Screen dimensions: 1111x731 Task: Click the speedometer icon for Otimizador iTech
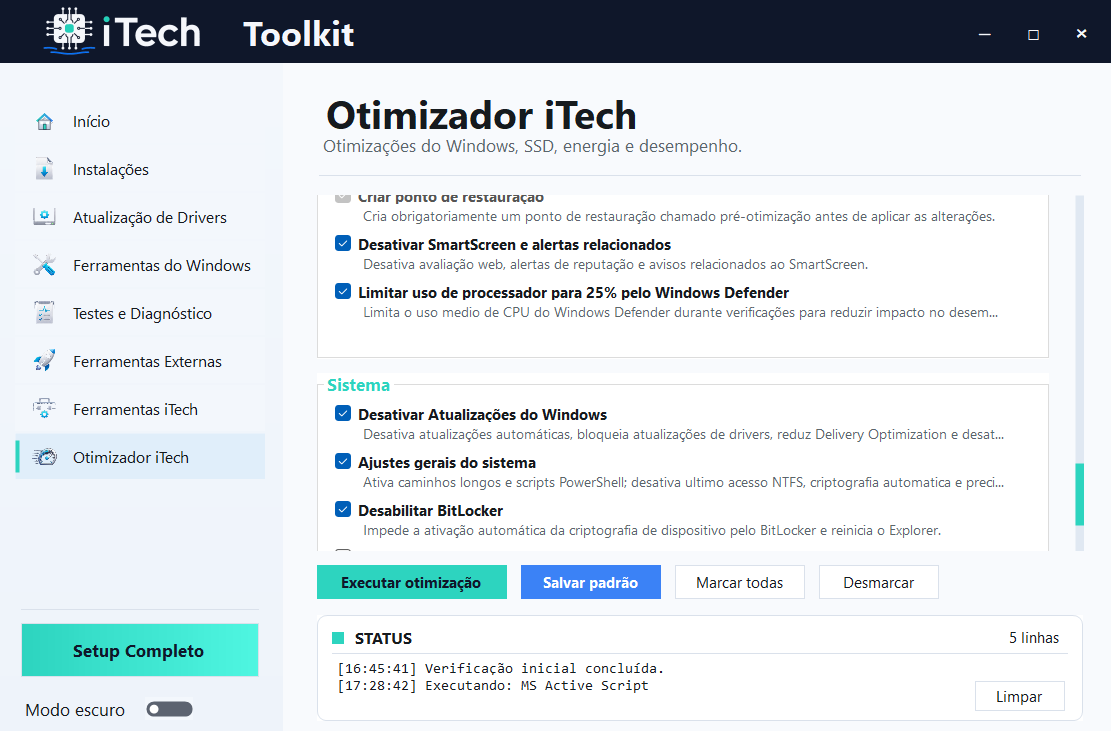tap(44, 458)
